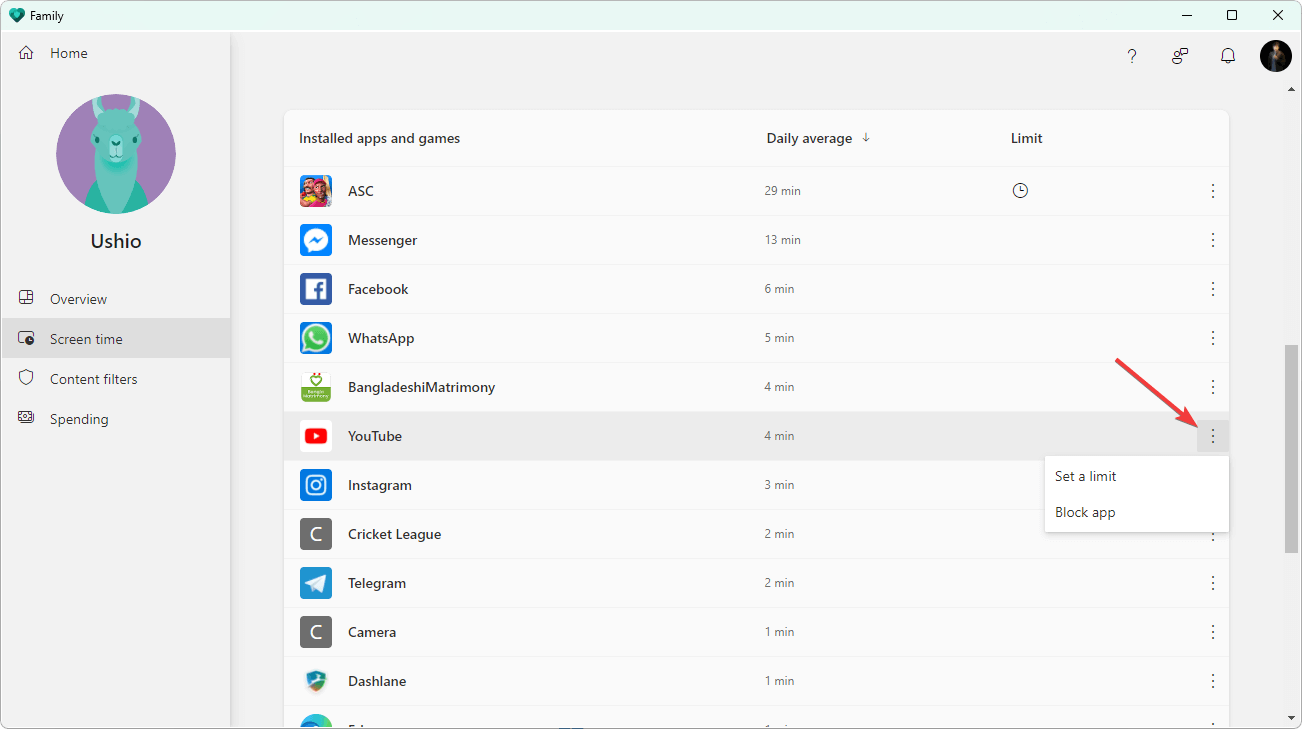The width and height of the screenshot is (1302, 729).
Task: Choose Block app for YouTube
Action: point(1137,513)
